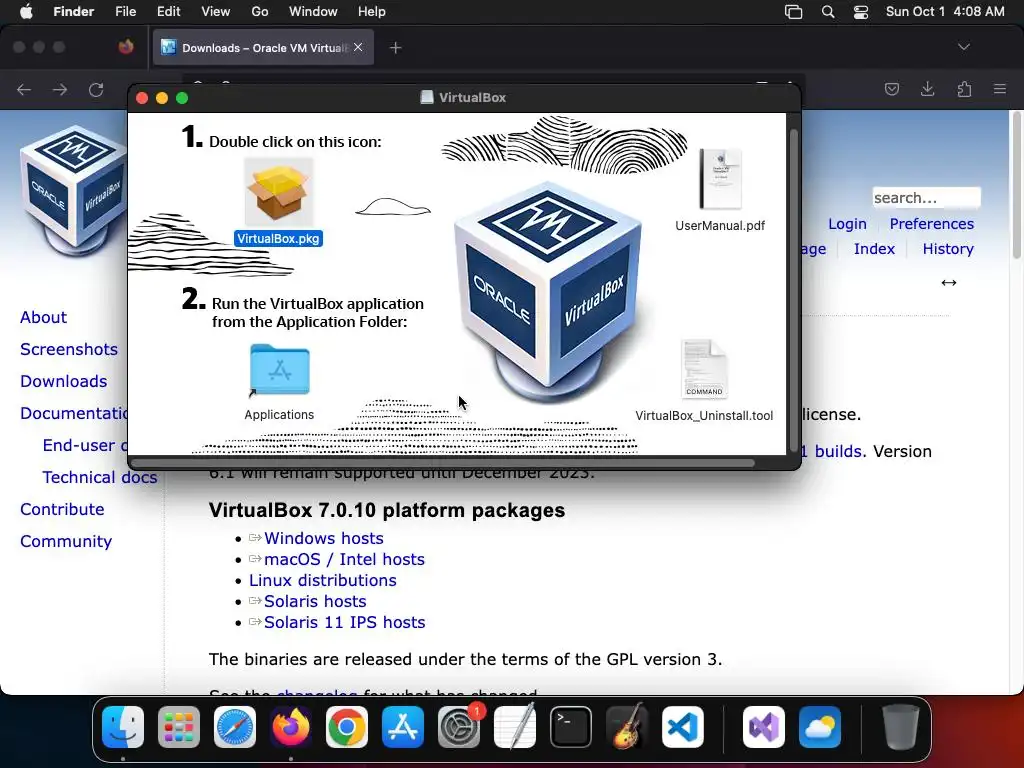The width and height of the screenshot is (1024, 768).
Task: Close the Downloads – Oracle VM VirtualBox tab
Action: coord(358,47)
